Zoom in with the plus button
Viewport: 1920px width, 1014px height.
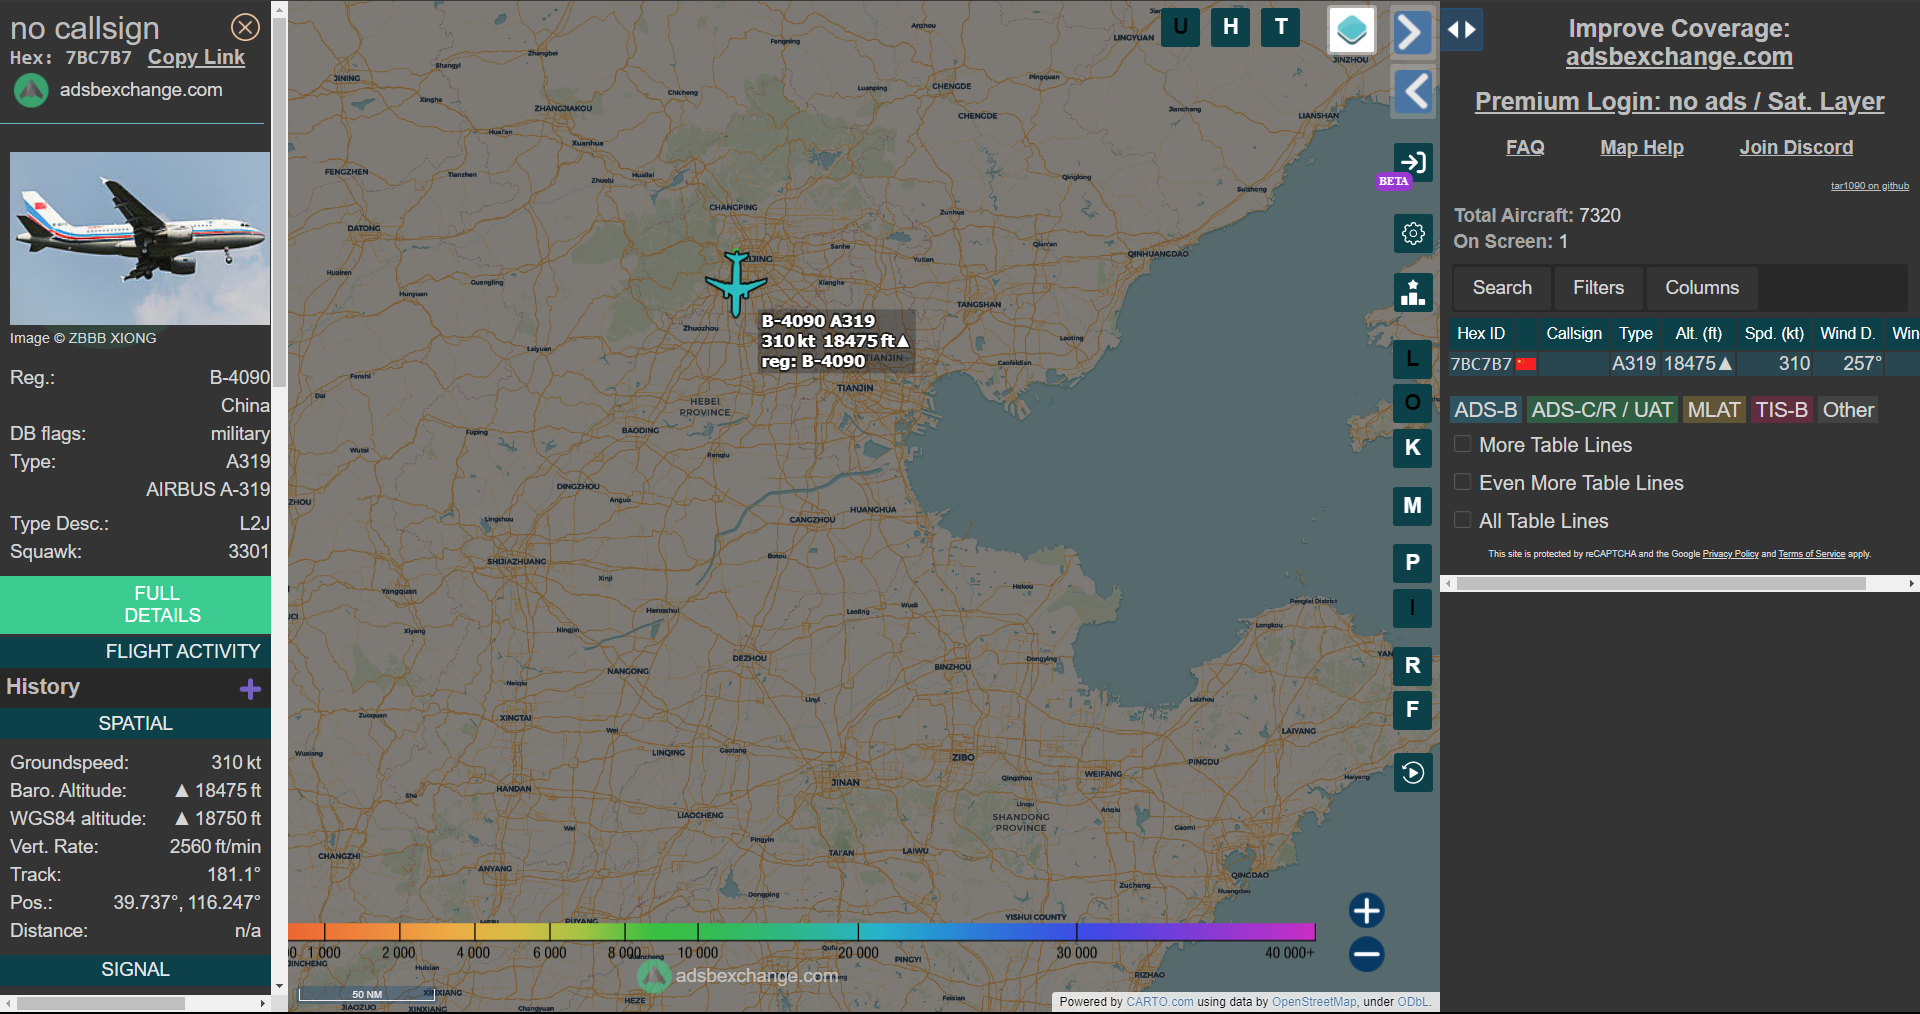point(1366,911)
